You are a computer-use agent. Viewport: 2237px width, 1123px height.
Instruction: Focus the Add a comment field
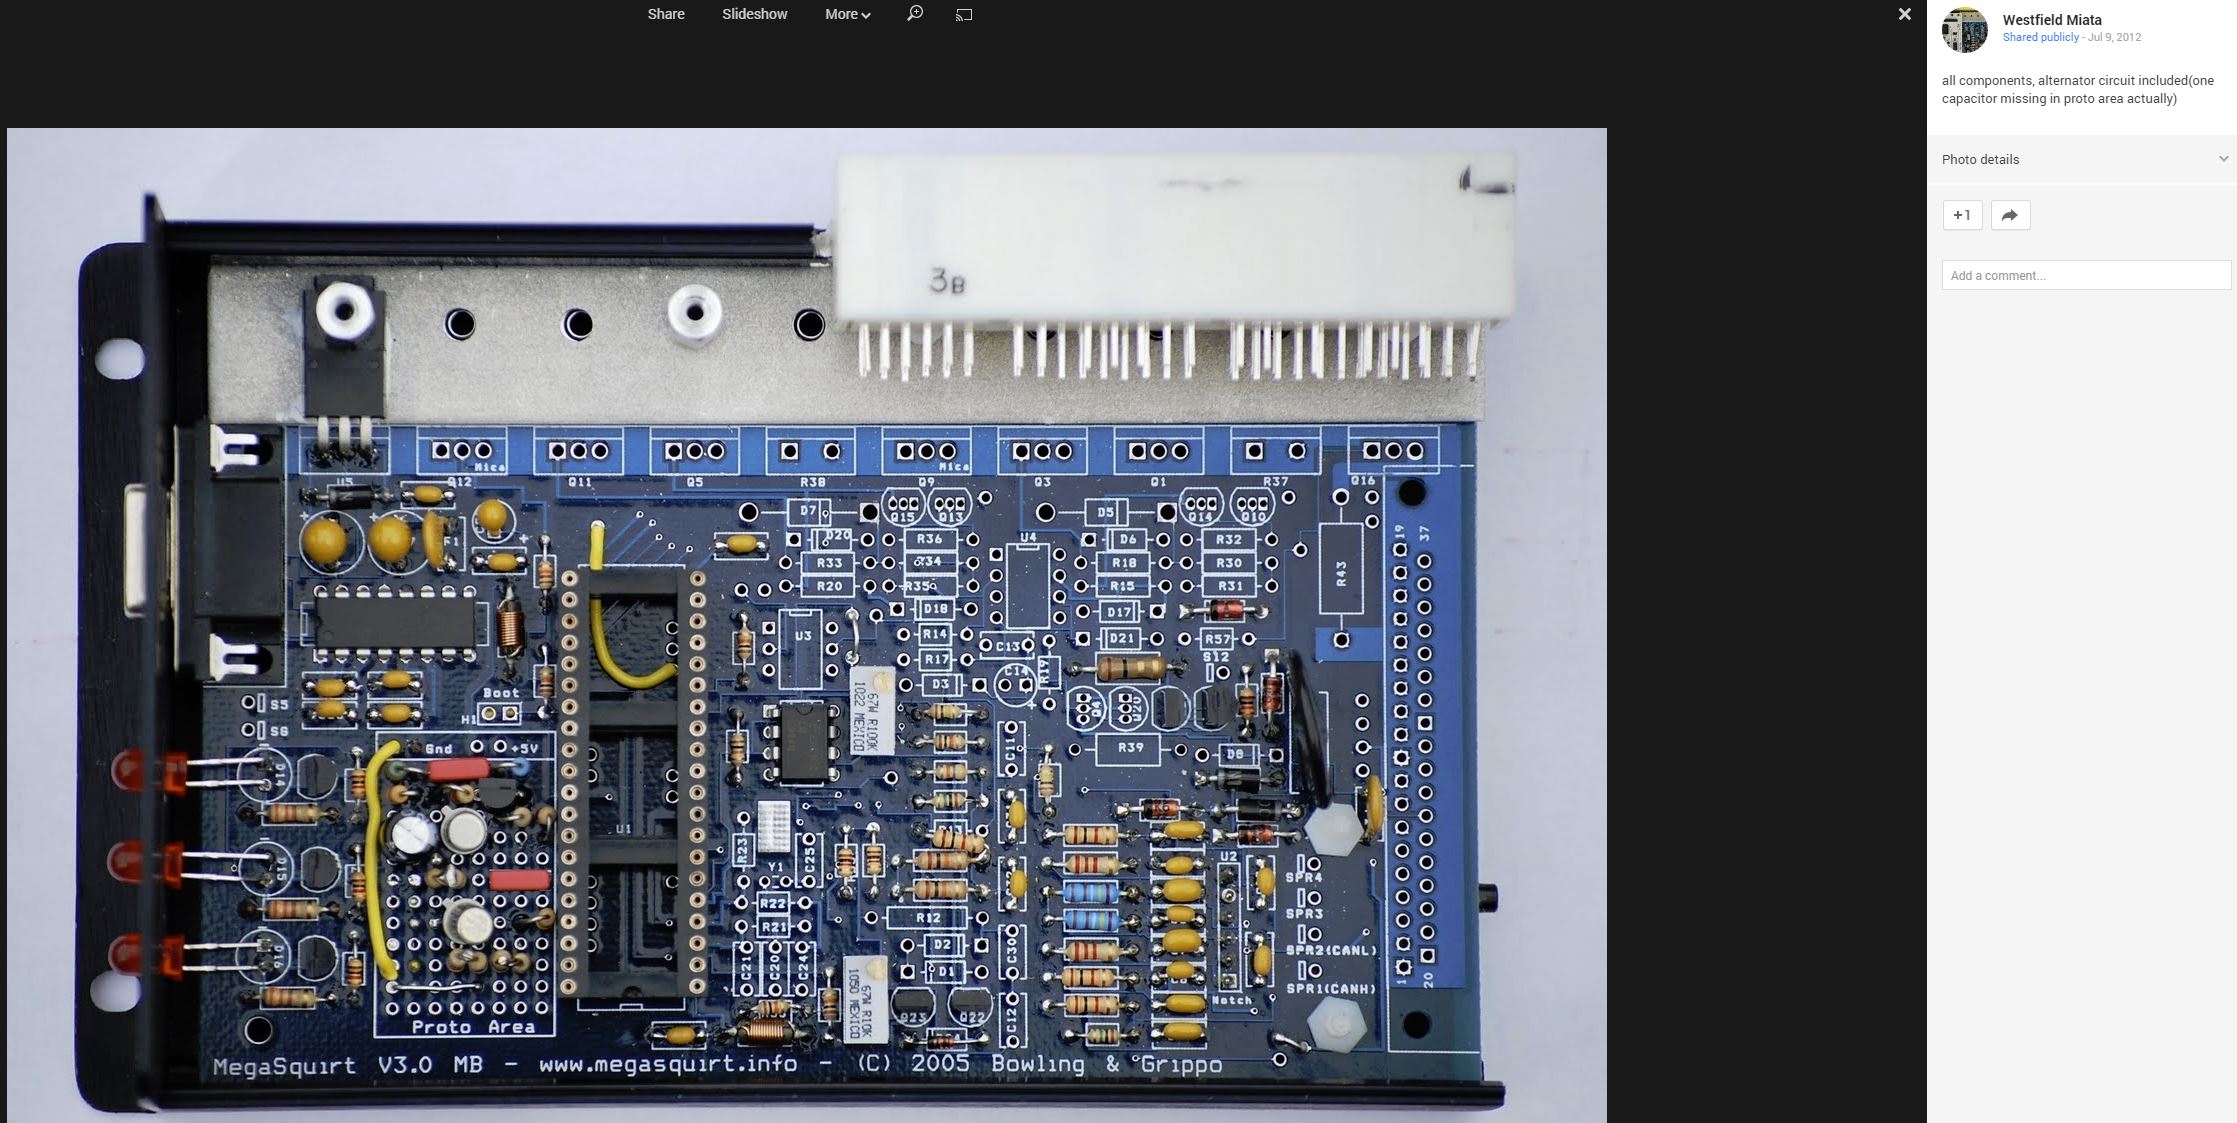(x=2085, y=275)
